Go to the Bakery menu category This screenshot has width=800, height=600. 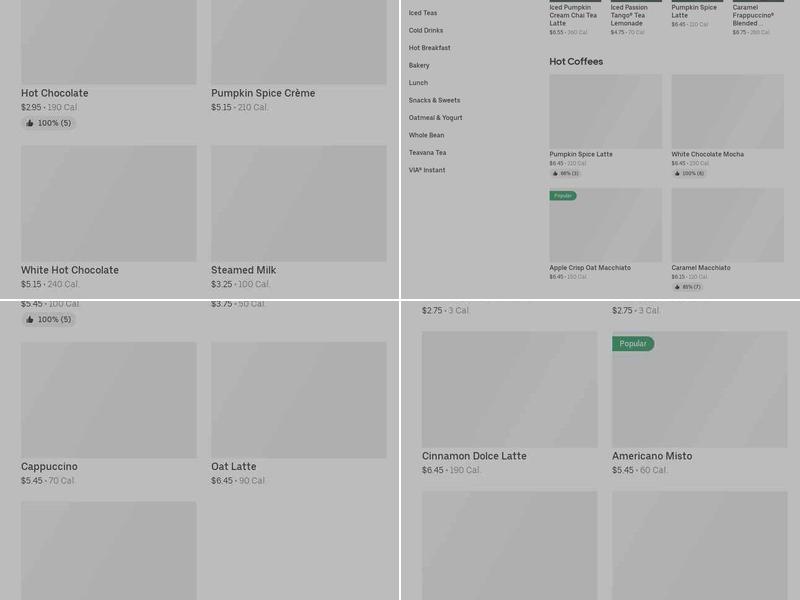click(419, 65)
